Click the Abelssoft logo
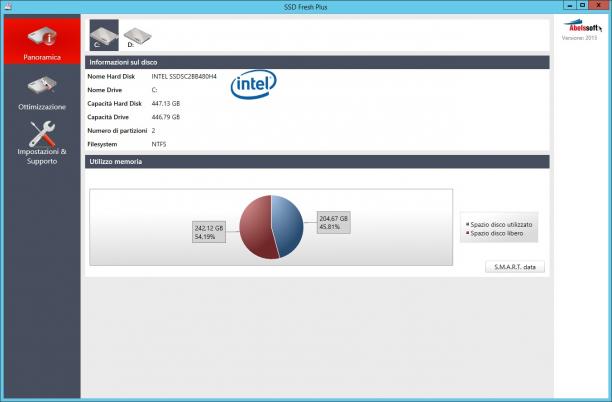The height and width of the screenshot is (402, 612). (582, 26)
